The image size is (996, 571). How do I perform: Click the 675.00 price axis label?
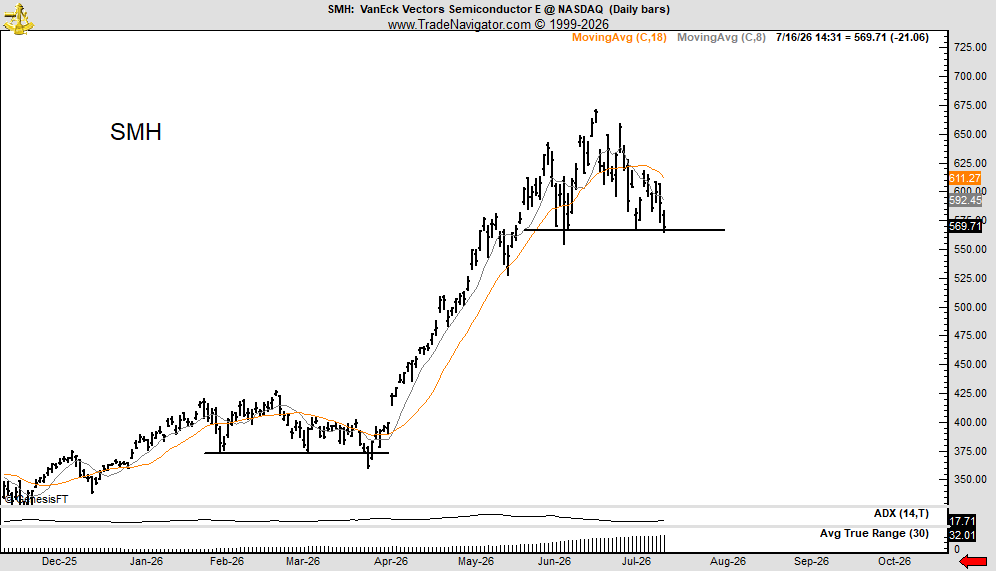tap(971, 105)
